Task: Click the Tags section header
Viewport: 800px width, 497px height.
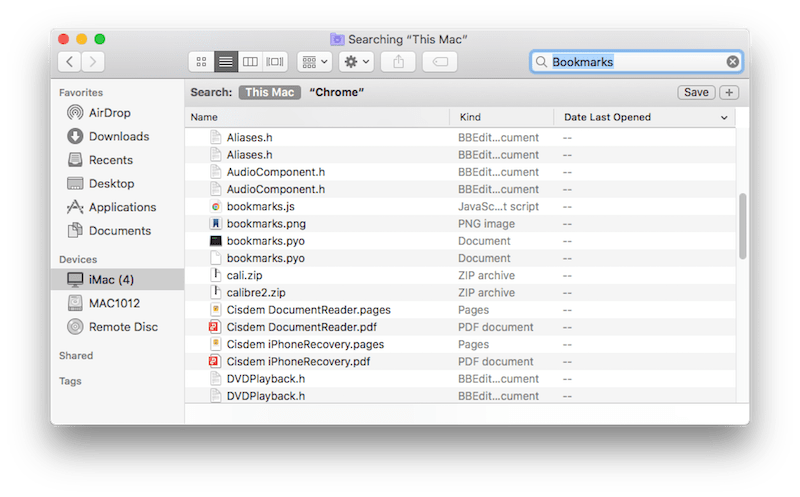Action: [x=70, y=381]
